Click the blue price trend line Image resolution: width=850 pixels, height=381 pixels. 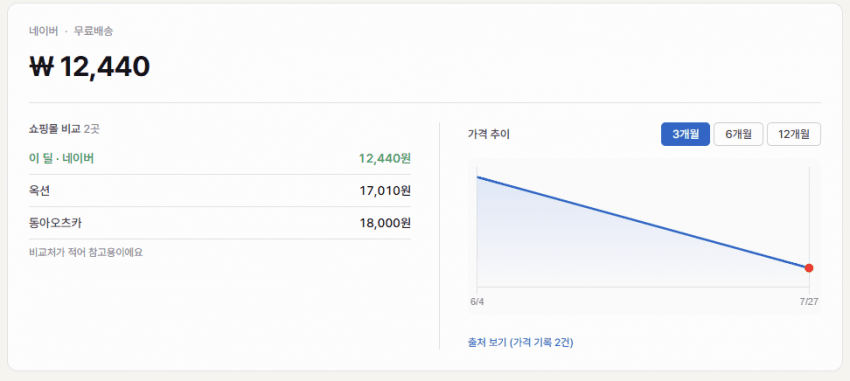point(643,222)
